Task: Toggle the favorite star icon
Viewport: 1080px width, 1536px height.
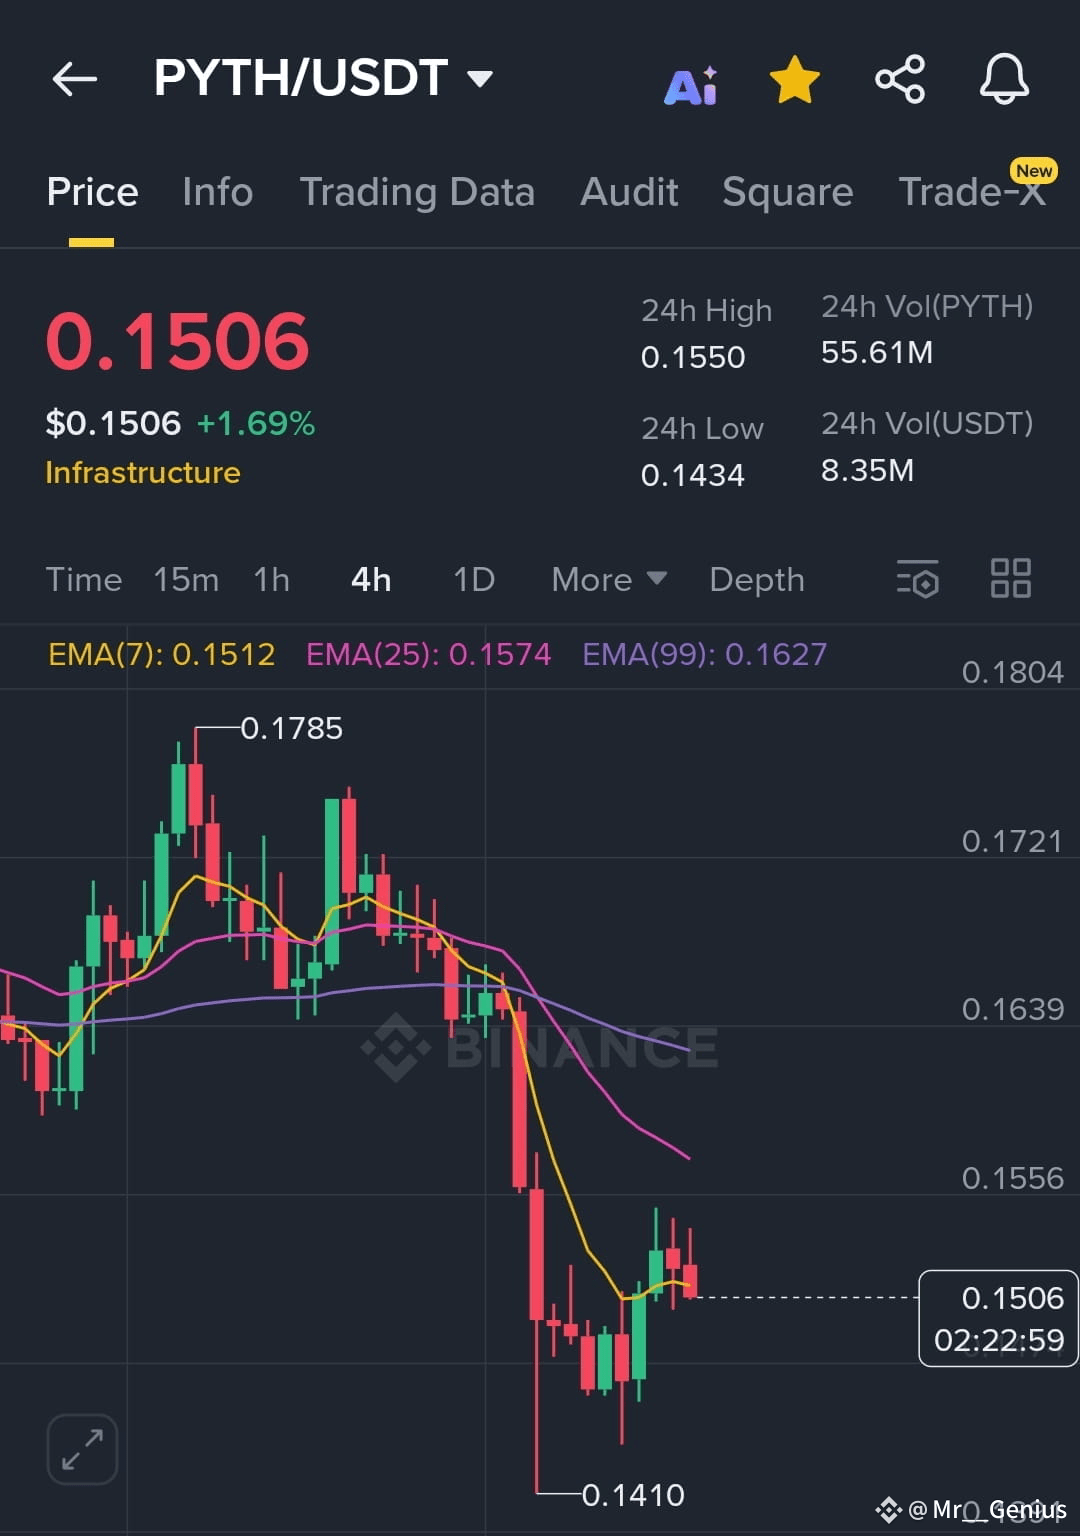Action: 795,80
